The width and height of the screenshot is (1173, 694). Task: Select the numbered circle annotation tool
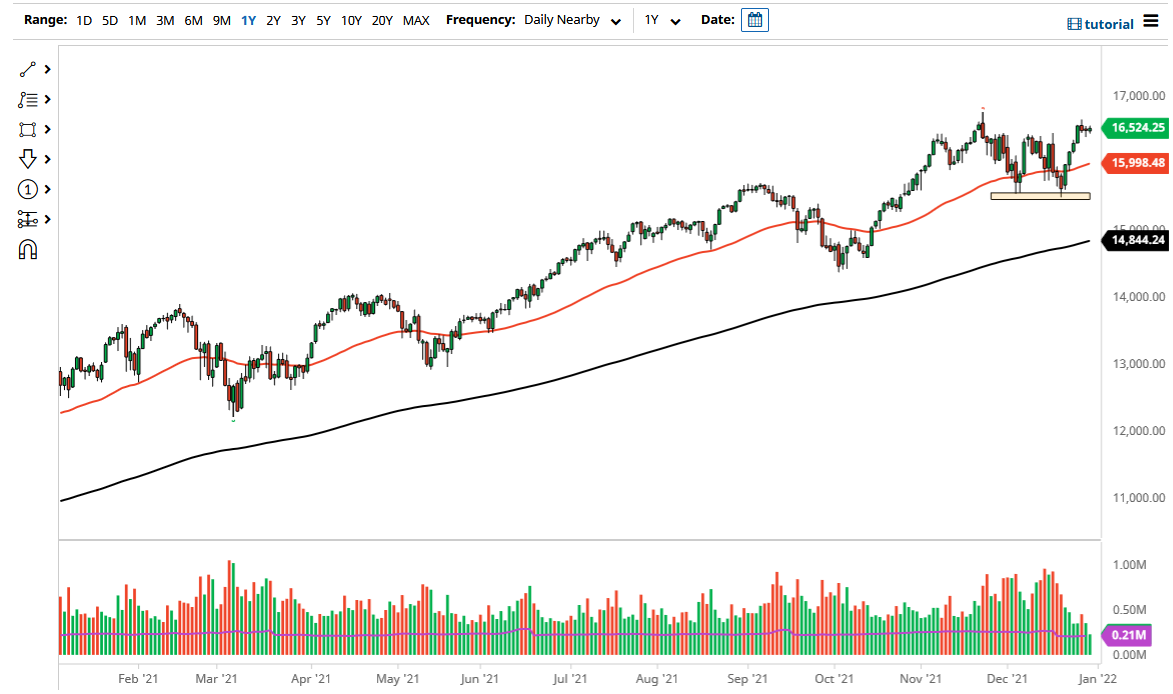click(x=27, y=189)
